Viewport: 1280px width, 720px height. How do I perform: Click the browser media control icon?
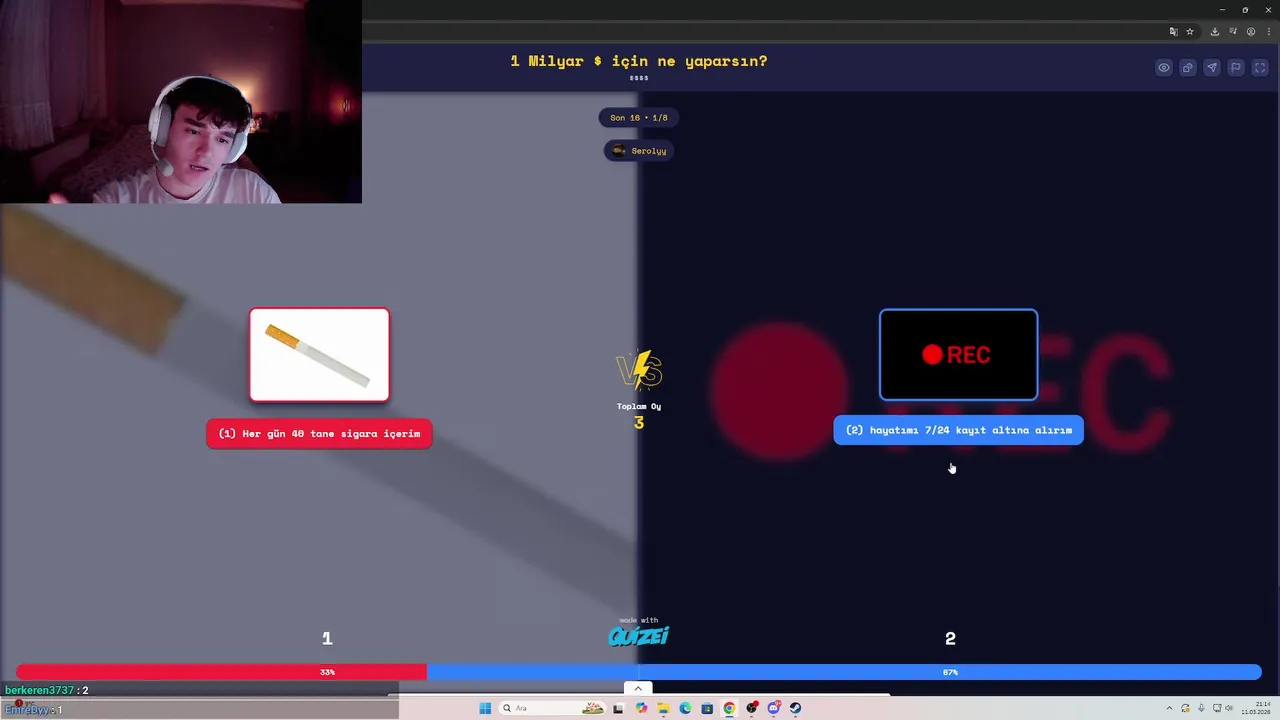[1233, 32]
